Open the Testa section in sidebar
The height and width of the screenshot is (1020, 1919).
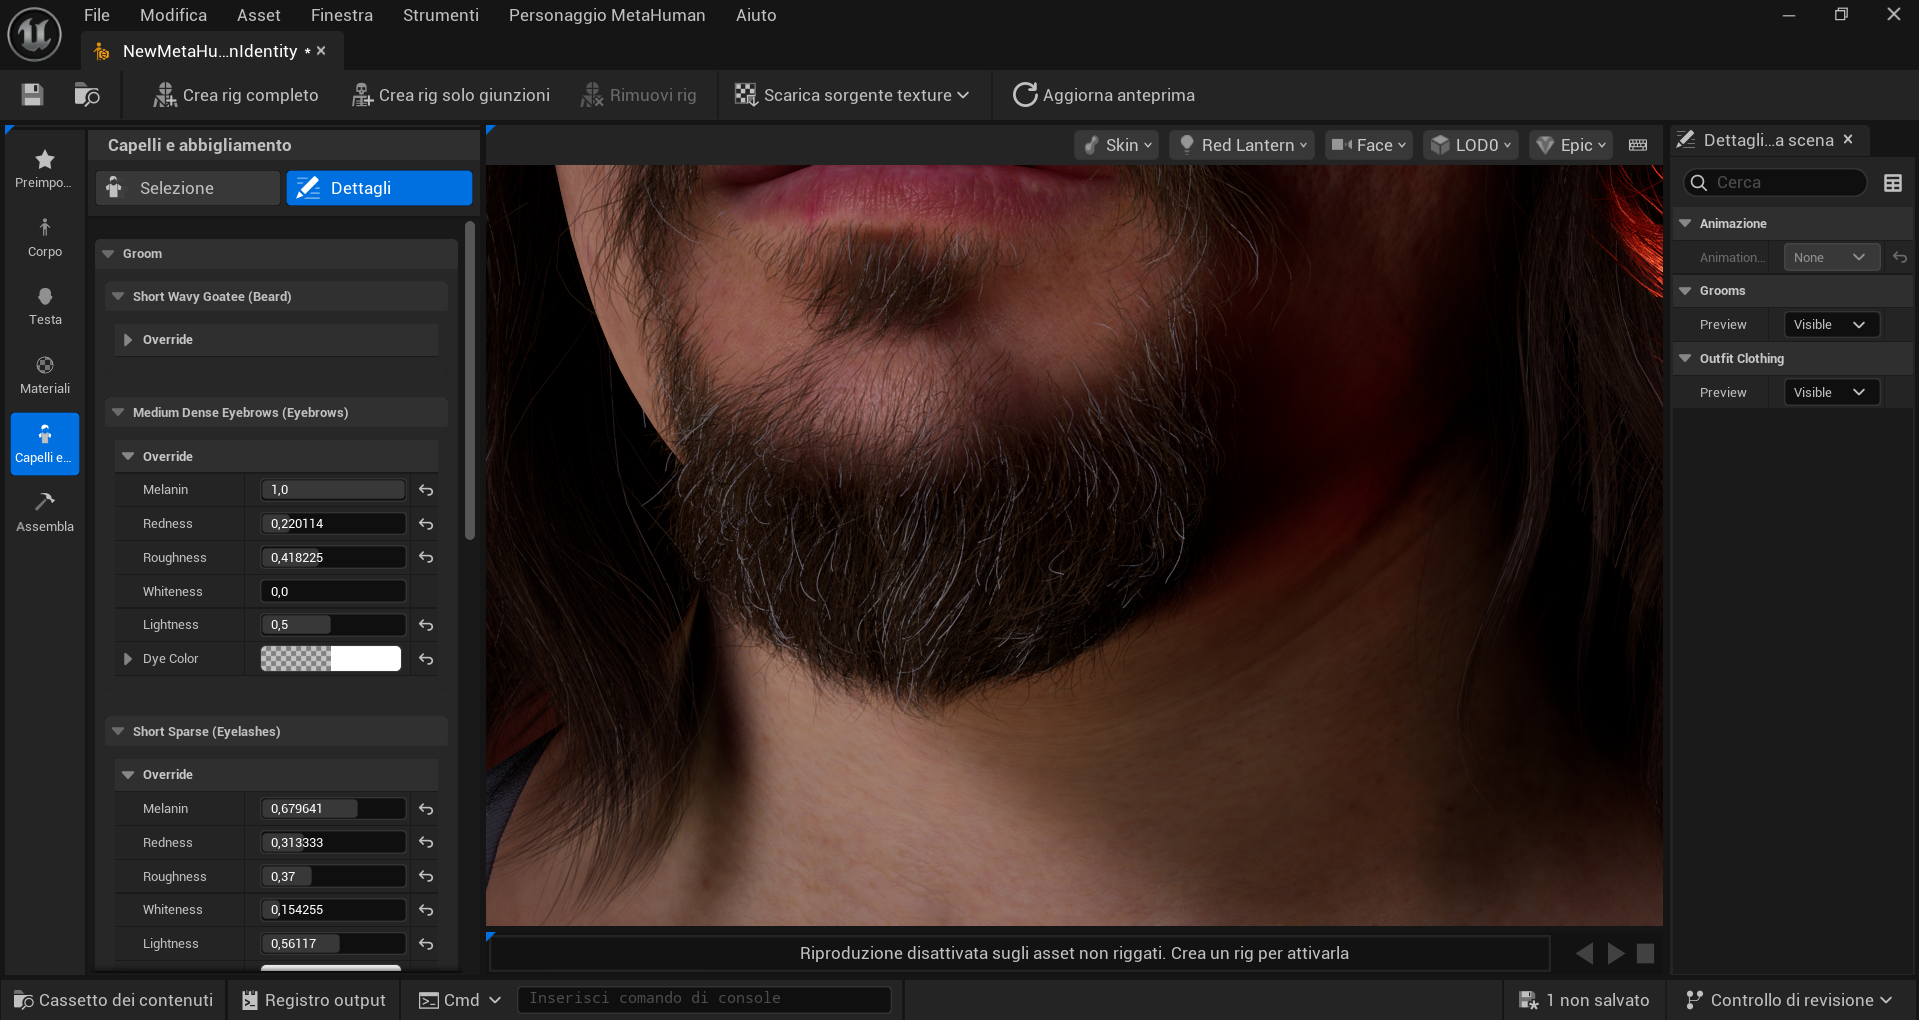45,306
